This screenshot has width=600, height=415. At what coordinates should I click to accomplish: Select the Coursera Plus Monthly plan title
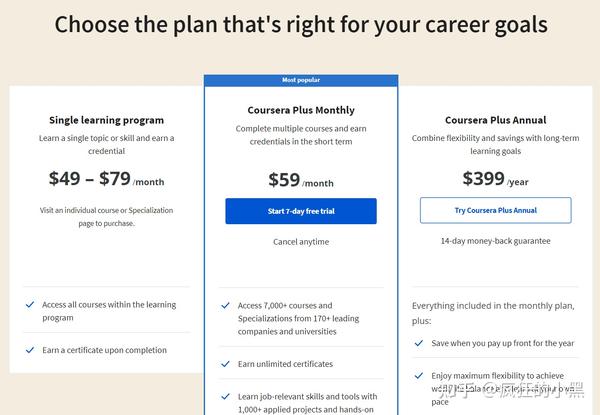point(300,110)
